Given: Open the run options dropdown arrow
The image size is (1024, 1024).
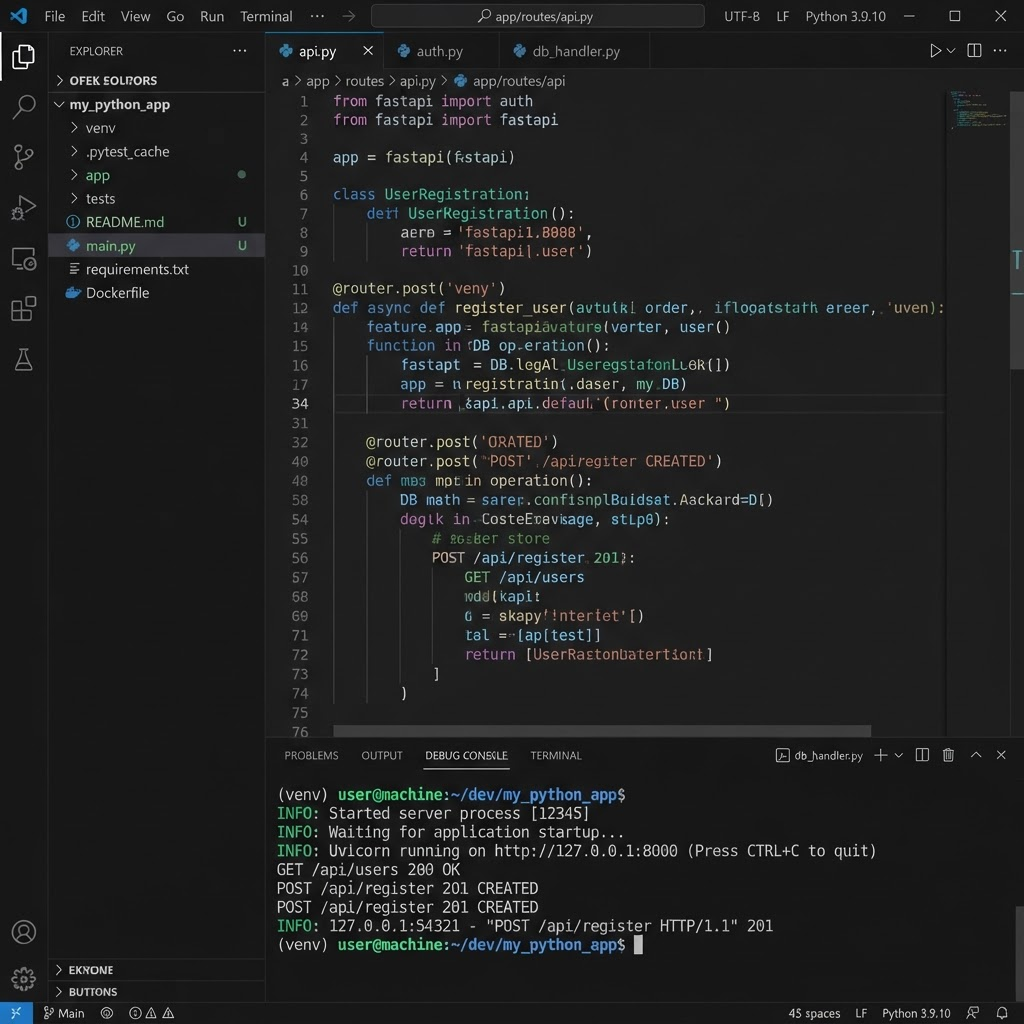Looking at the screenshot, I should (x=951, y=51).
